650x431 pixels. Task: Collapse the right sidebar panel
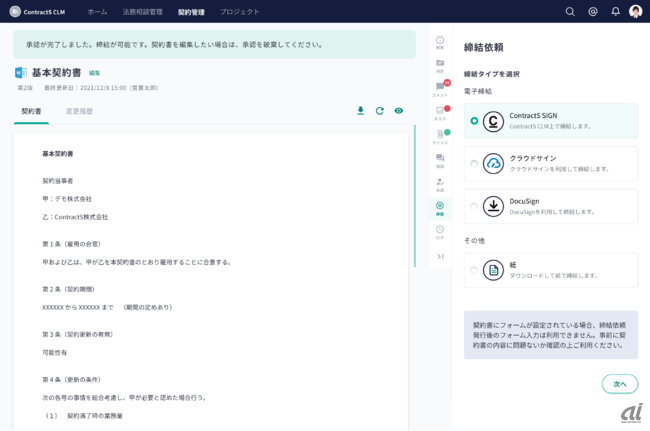pyautogui.click(x=440, y=256)
